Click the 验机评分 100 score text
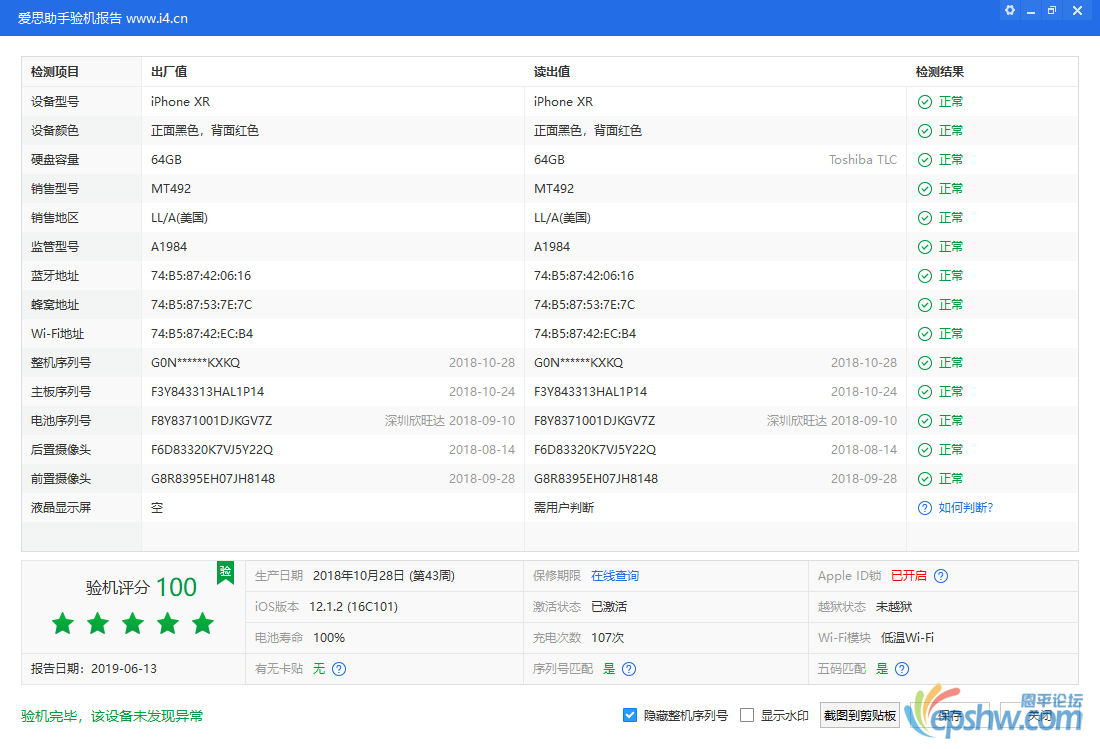 142,587
